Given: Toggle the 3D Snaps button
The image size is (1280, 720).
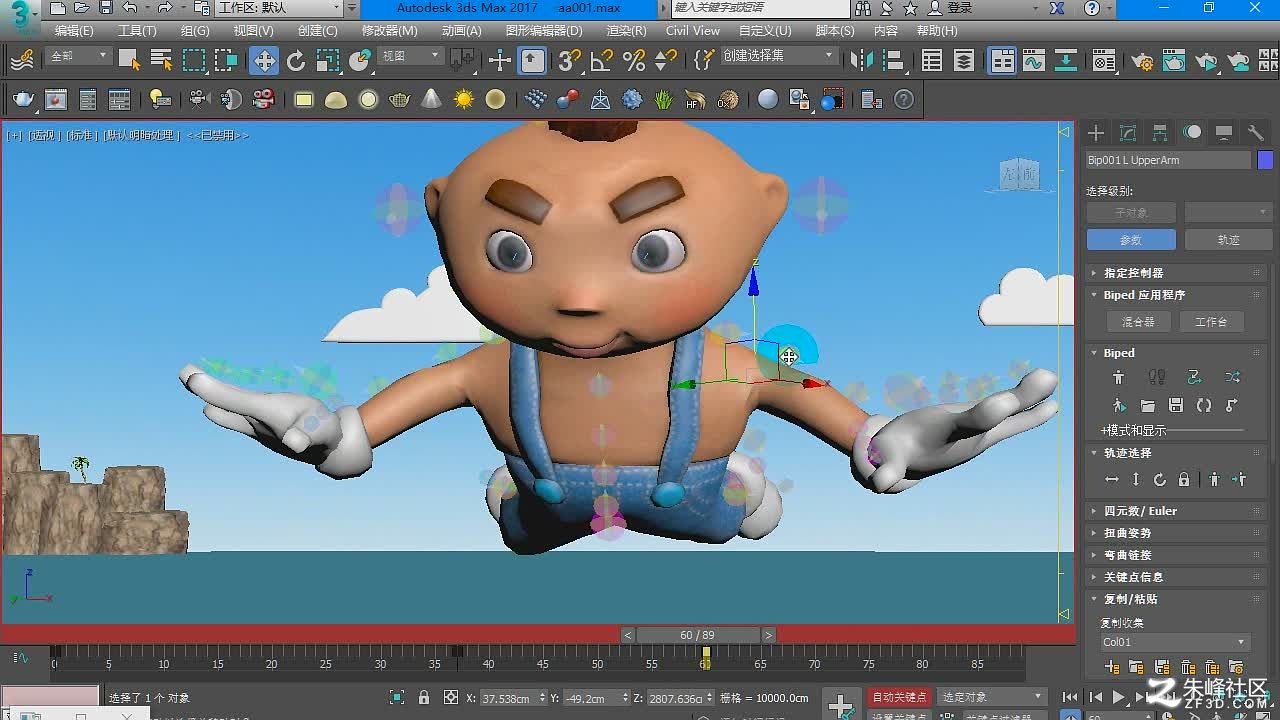Looking at the screenshot, I should coord(570,61).
